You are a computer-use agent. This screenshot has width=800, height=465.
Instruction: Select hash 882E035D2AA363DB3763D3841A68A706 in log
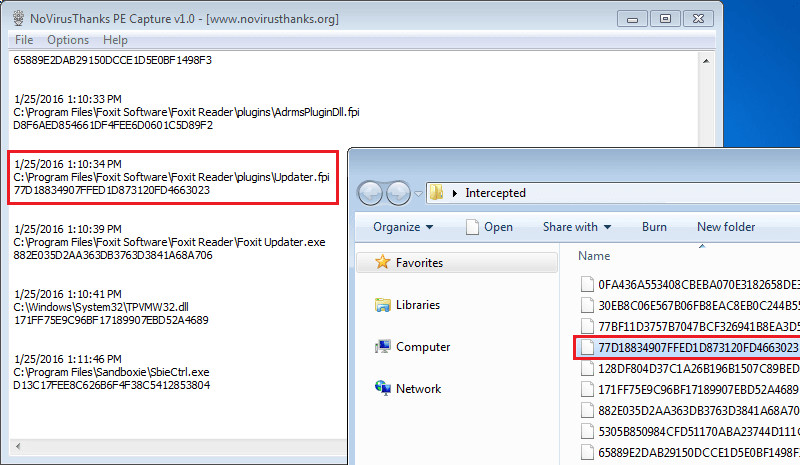click(113, 255)
